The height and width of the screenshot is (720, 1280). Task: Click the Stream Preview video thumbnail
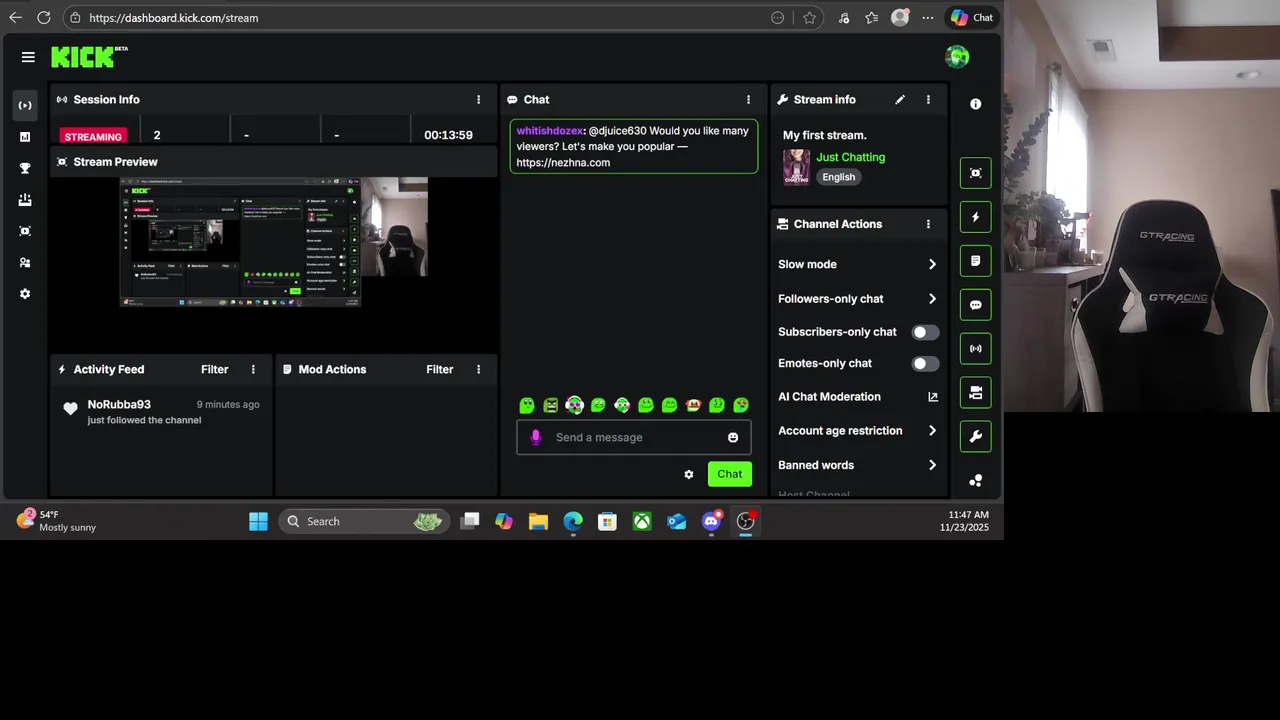click(274, 241)
